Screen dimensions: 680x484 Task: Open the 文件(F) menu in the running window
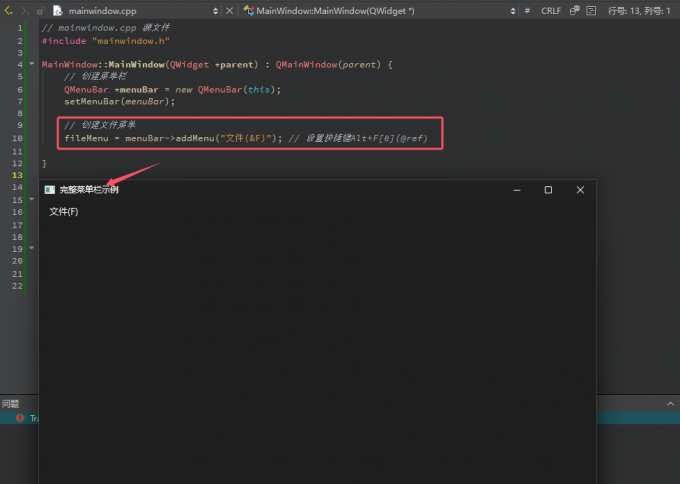[63, 212]
